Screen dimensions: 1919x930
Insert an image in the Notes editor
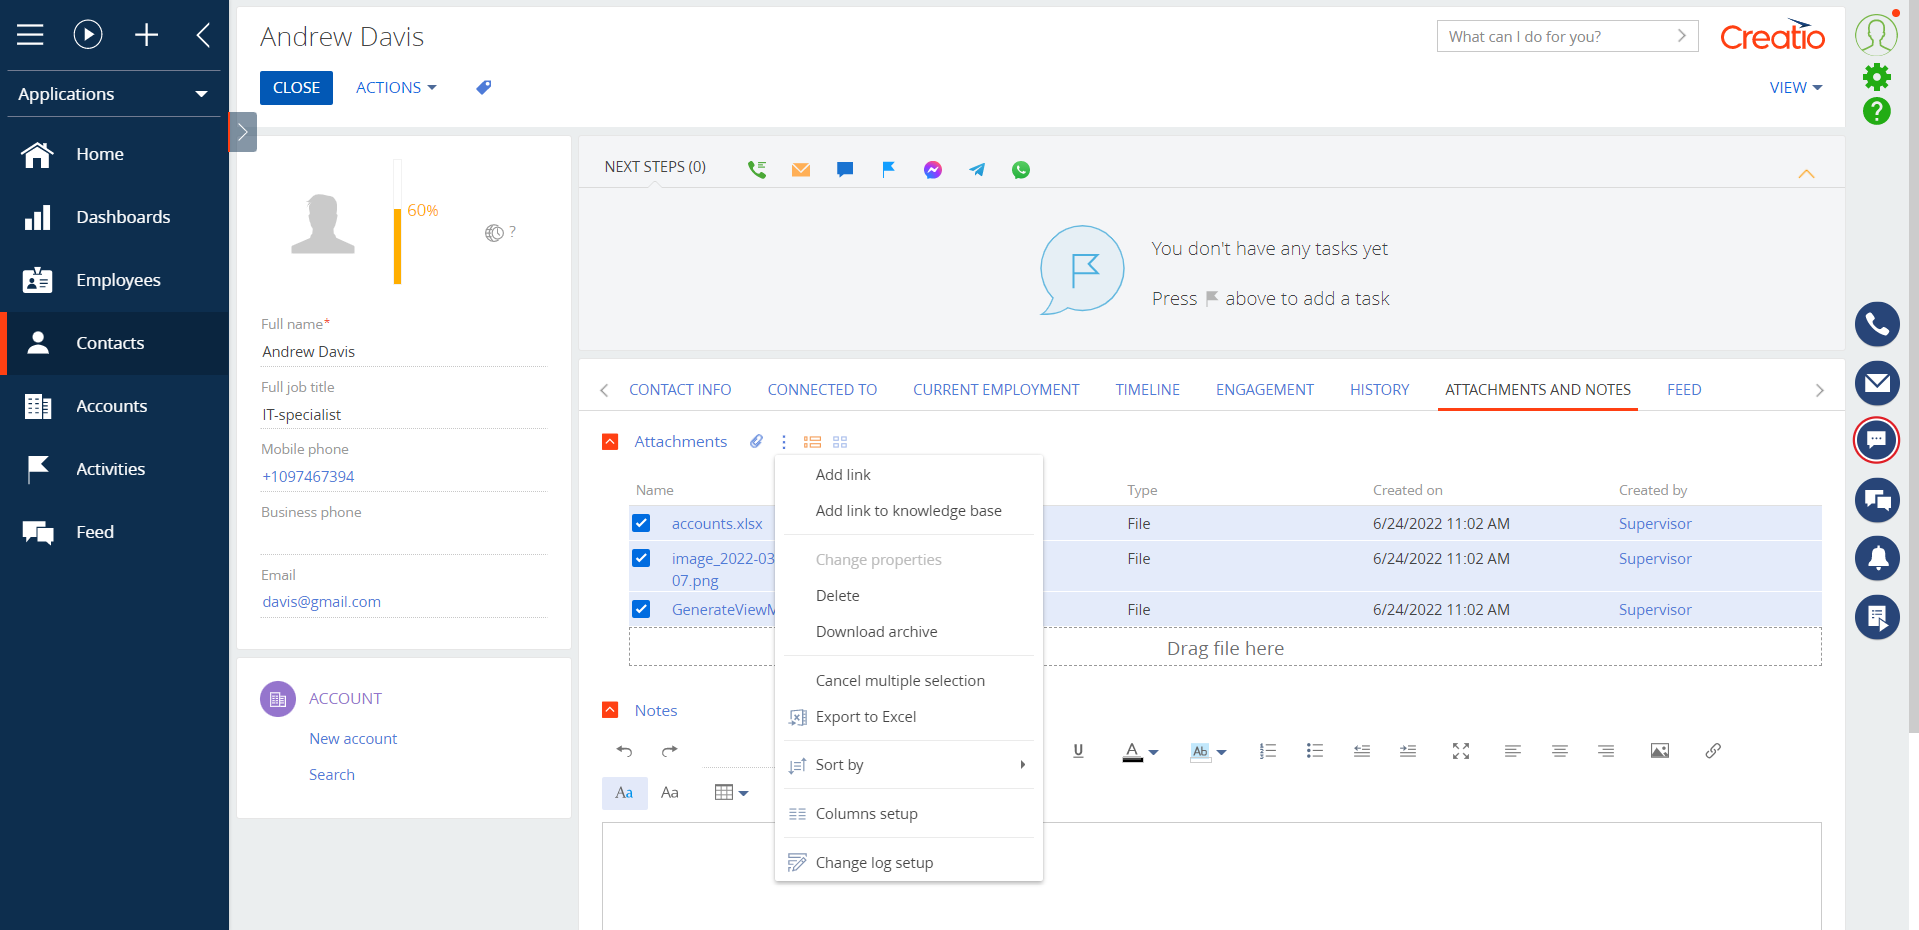[x=1659, y=750]
